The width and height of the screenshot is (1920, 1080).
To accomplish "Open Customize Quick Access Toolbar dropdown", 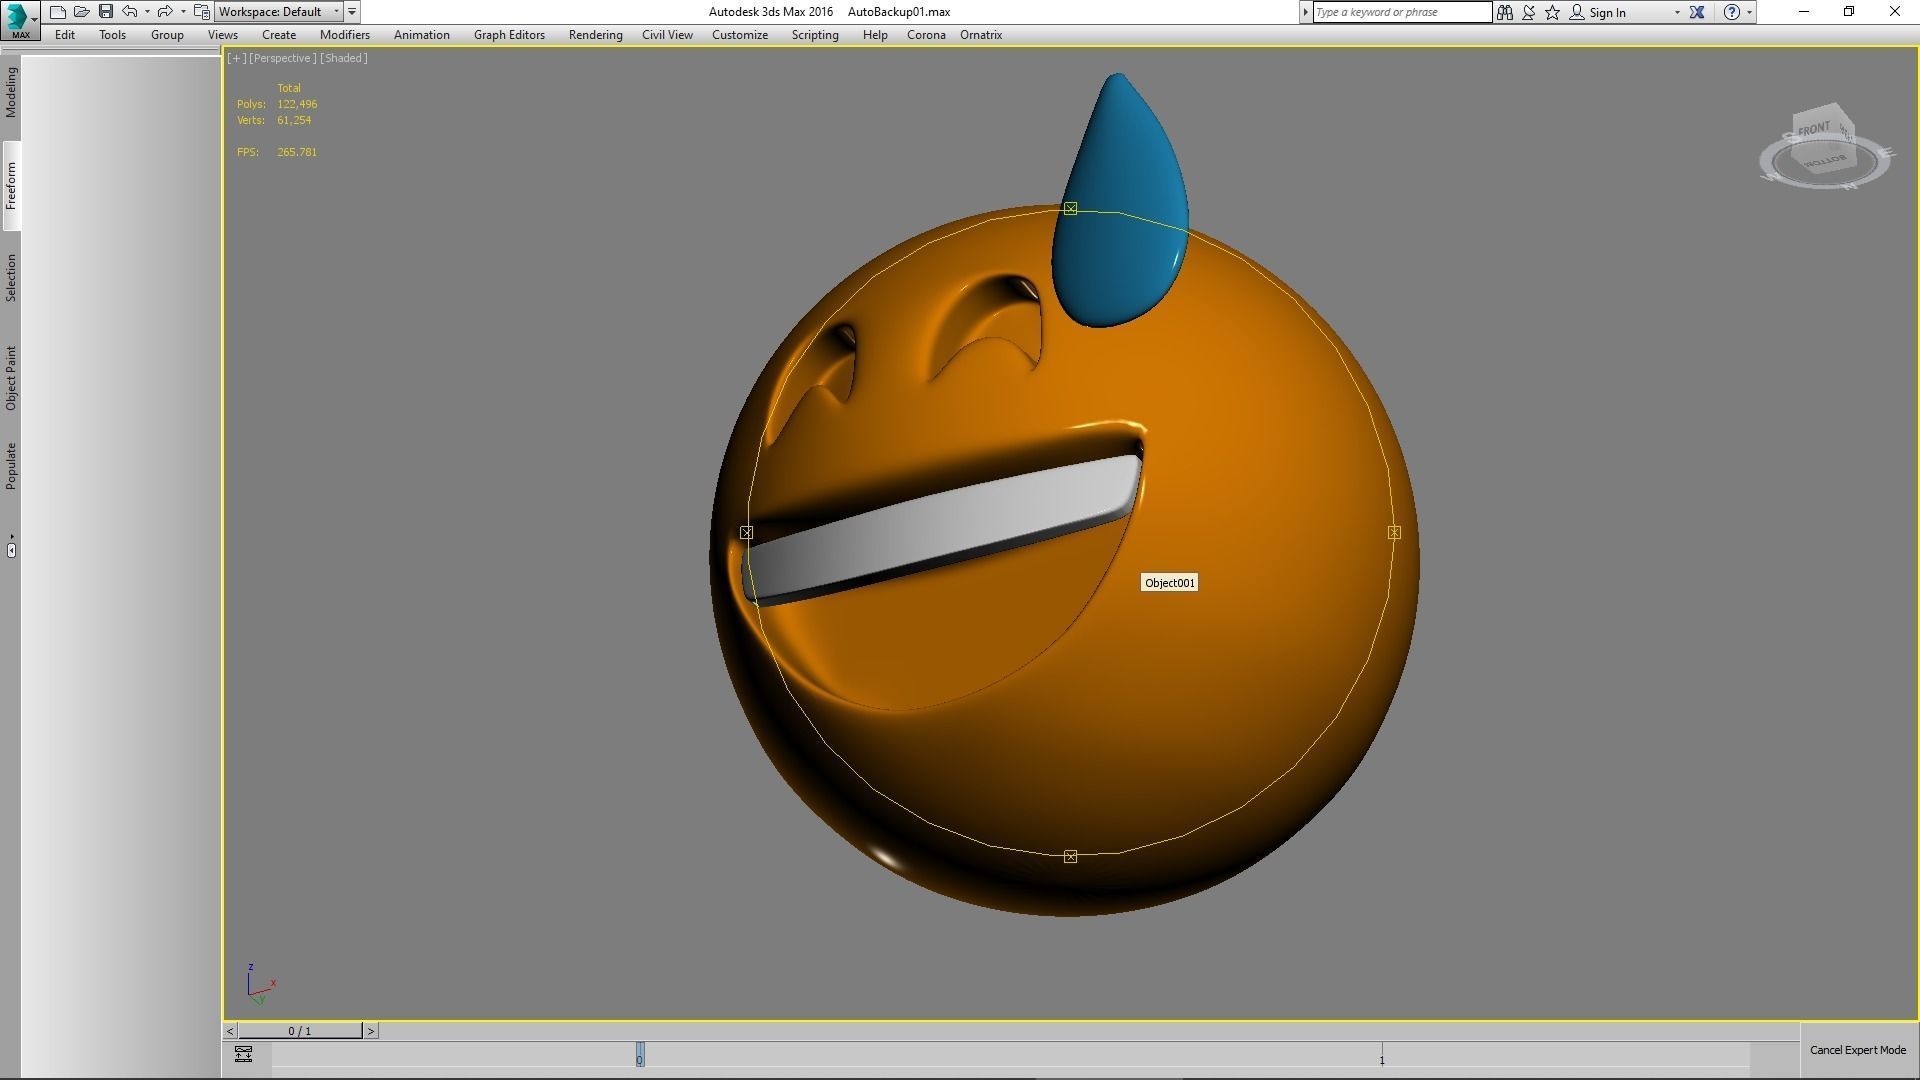I will click(x=352, y=12).
